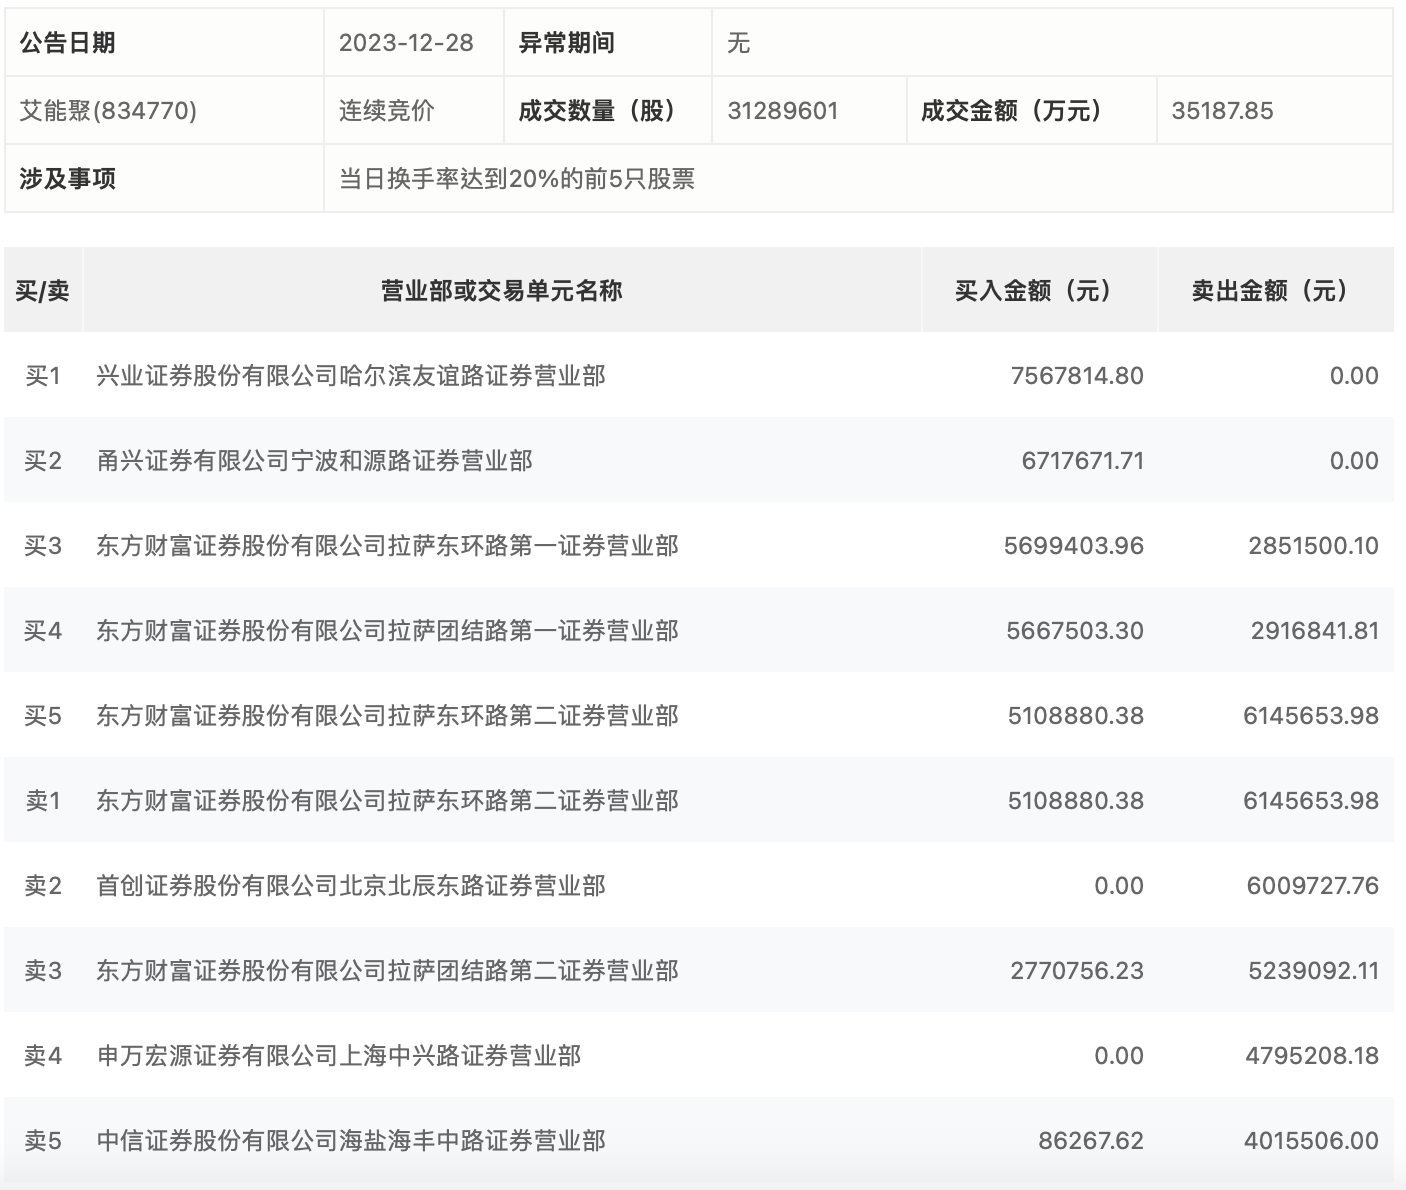This screenshot has width=1406, height=1190.
Task: Select sell amount 5239092.11
Action: (x=1313, y=970)
